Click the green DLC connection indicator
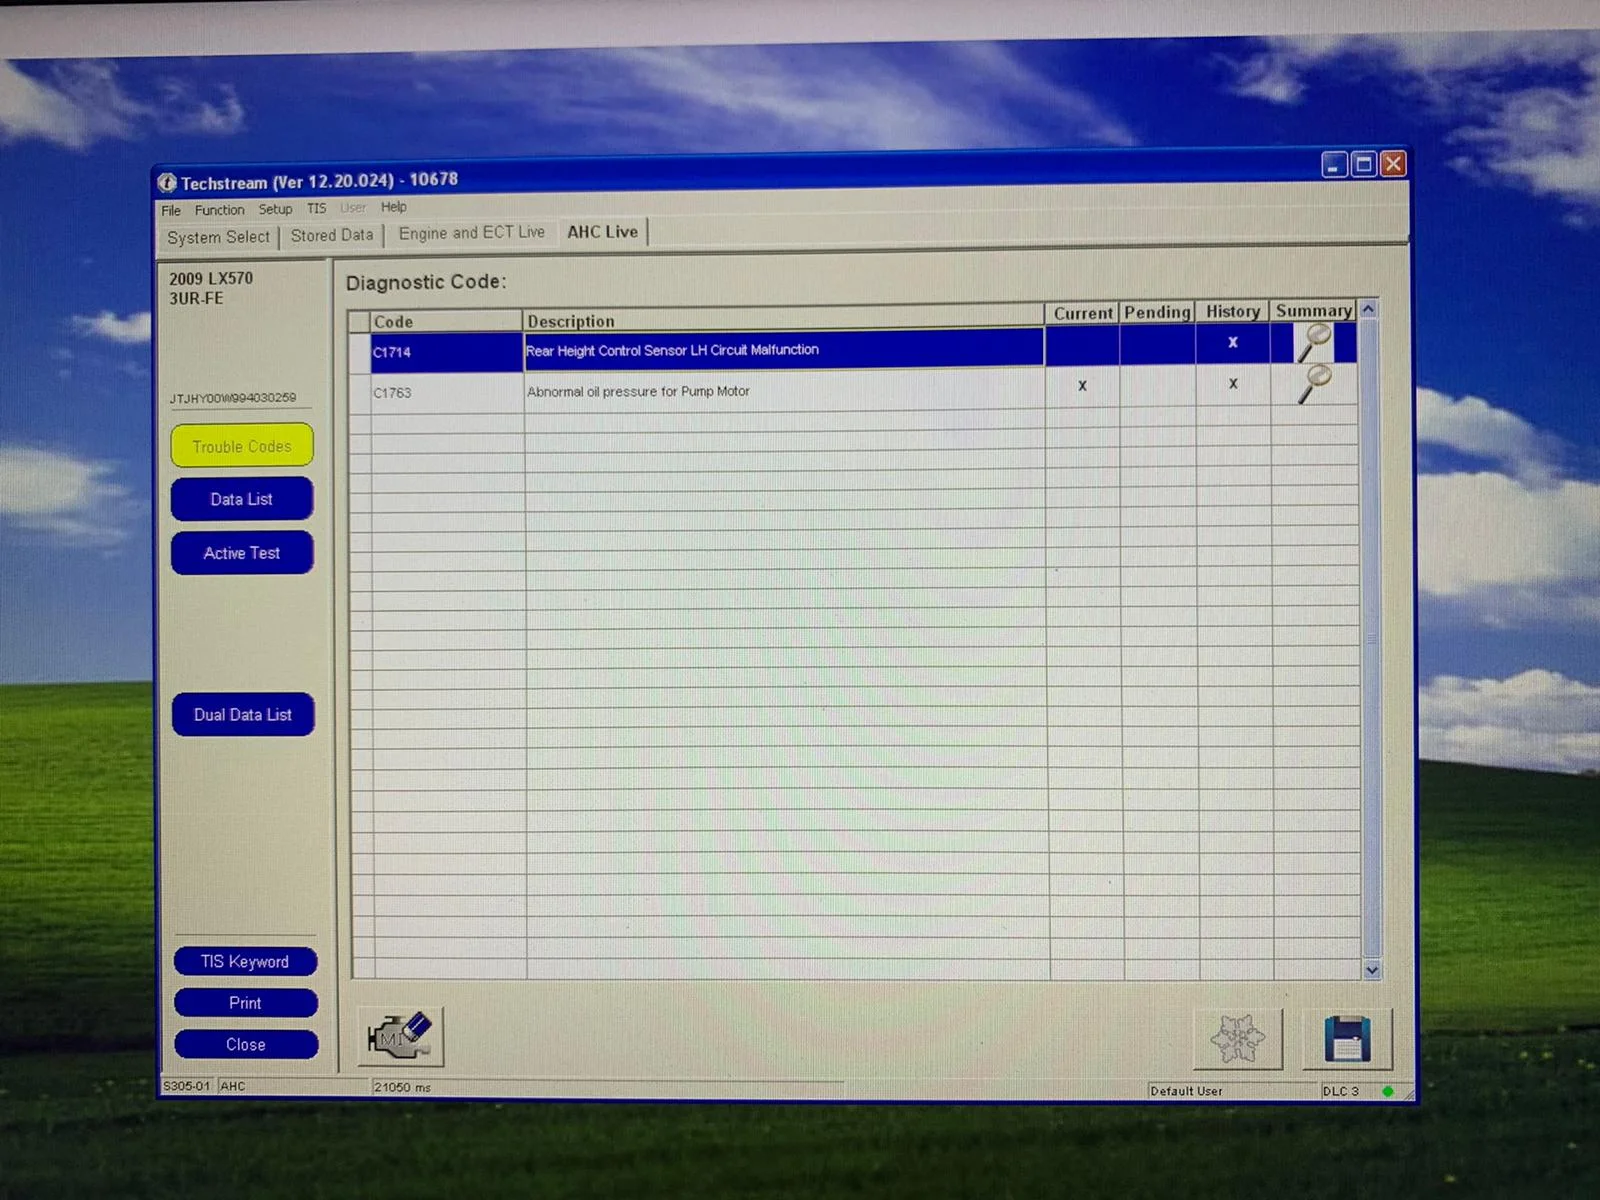This screenshot has height=1200, width=1600. (x=1387, y=1091)
